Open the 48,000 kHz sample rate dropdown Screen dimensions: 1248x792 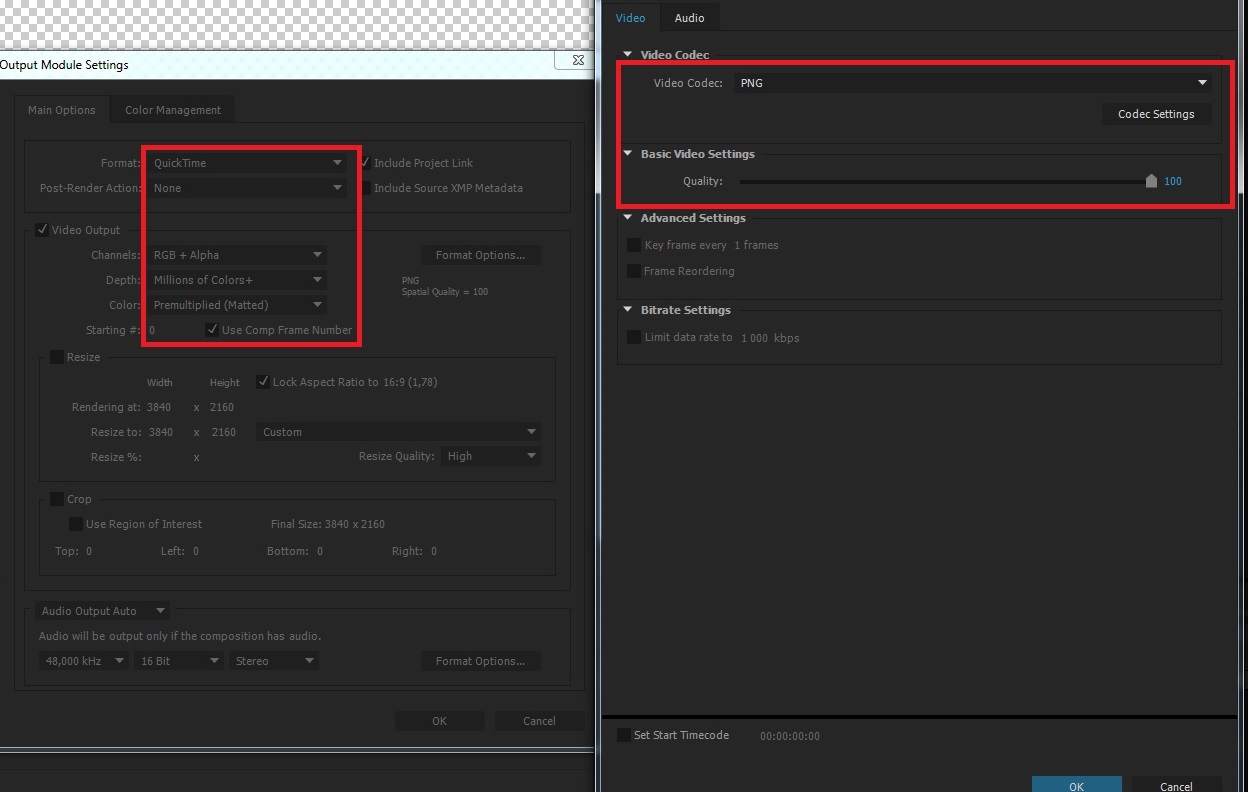84,661
